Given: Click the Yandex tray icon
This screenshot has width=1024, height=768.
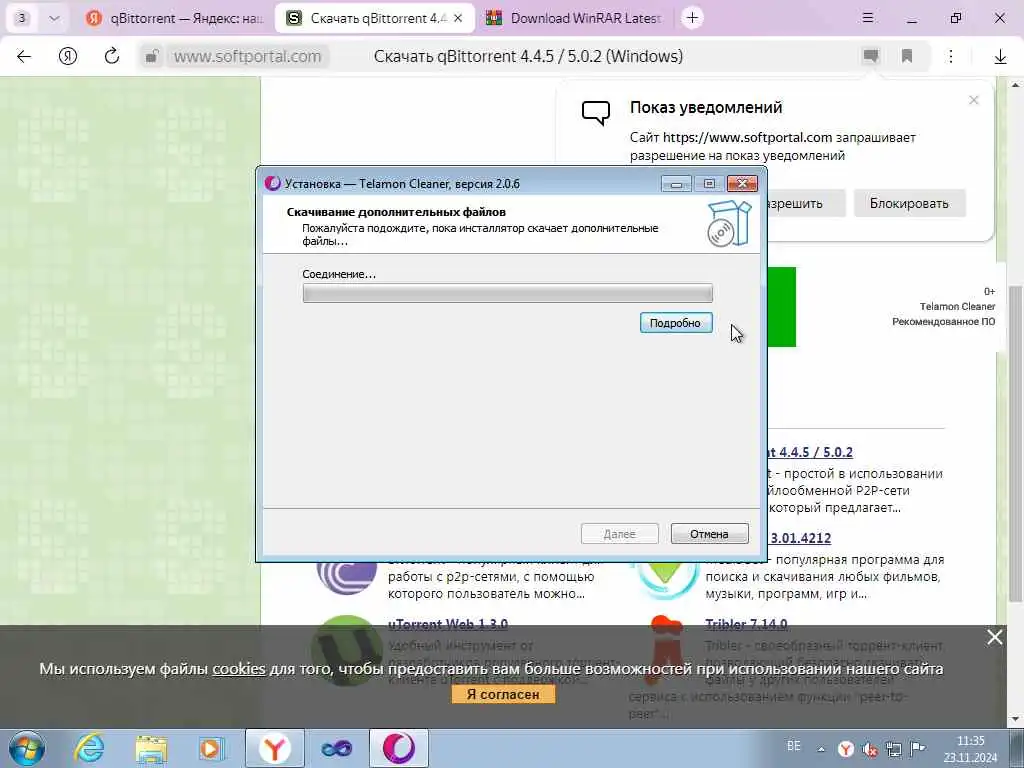Looking at the screenshot, I should point(846,749).
